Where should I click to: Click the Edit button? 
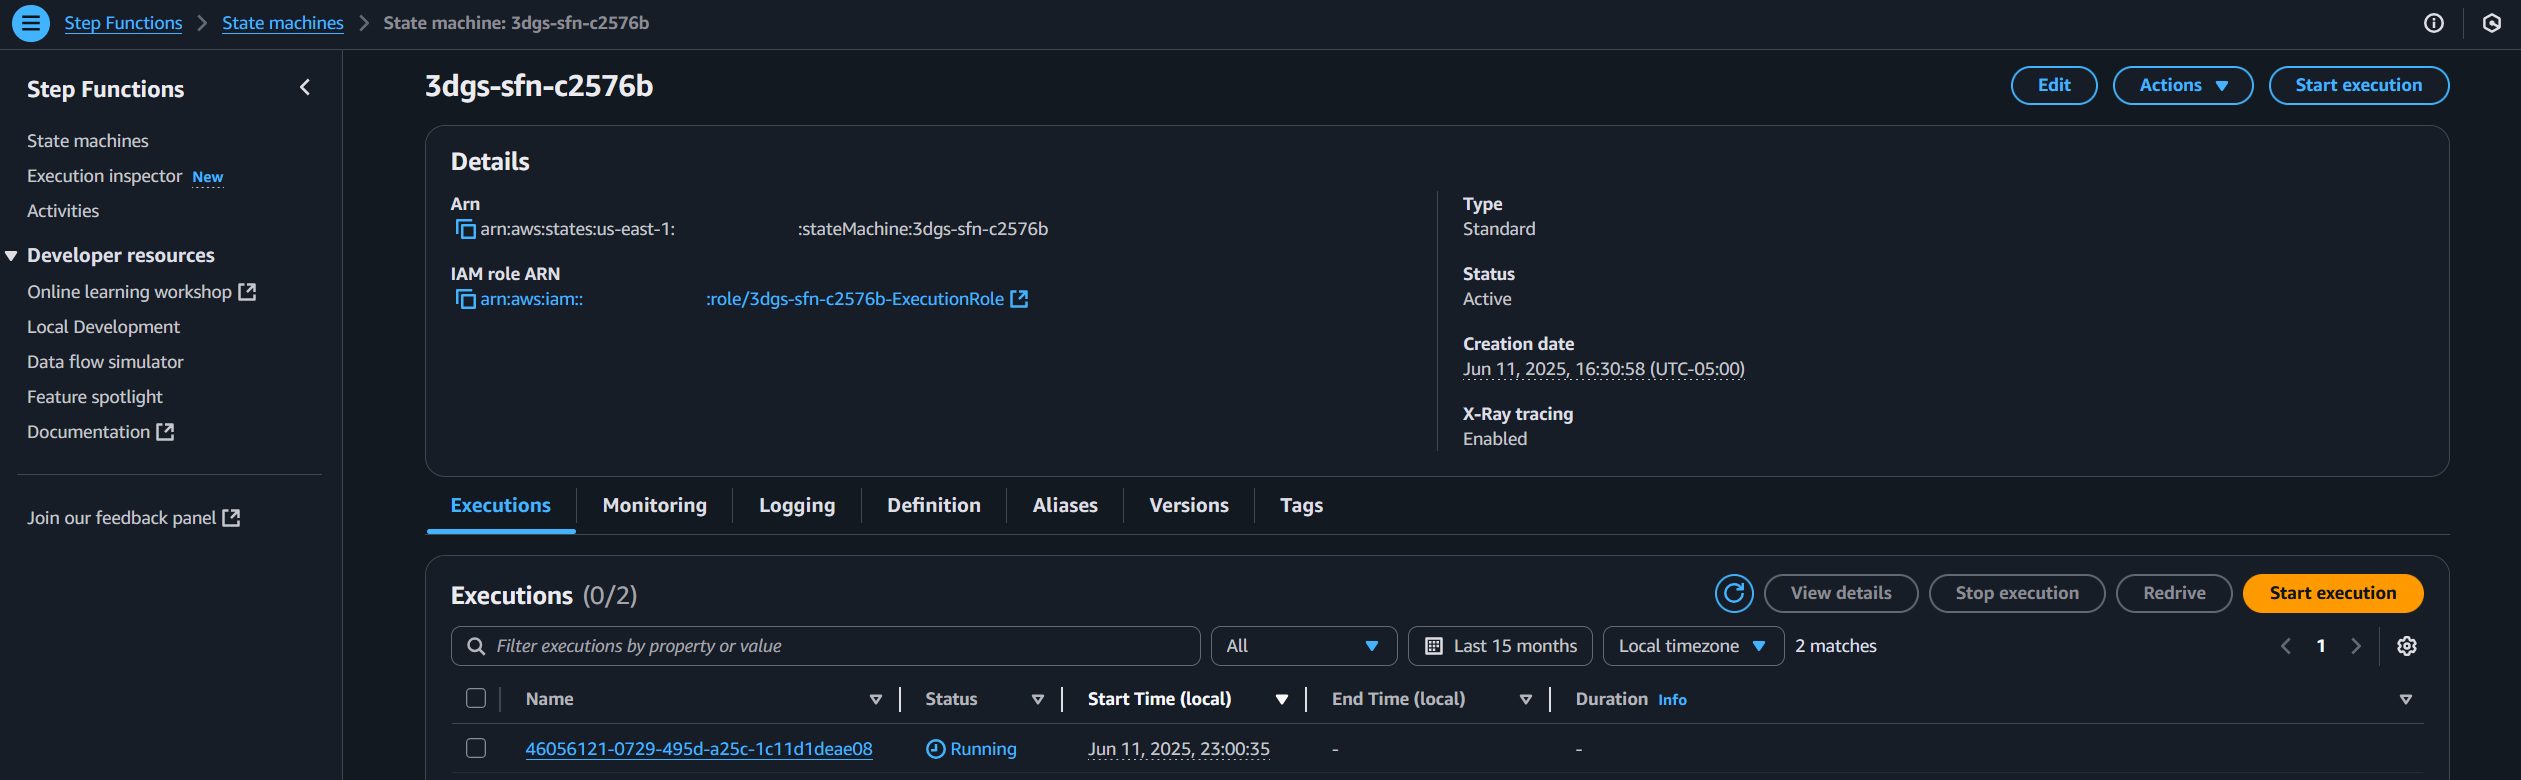(x=2054, y=85)
